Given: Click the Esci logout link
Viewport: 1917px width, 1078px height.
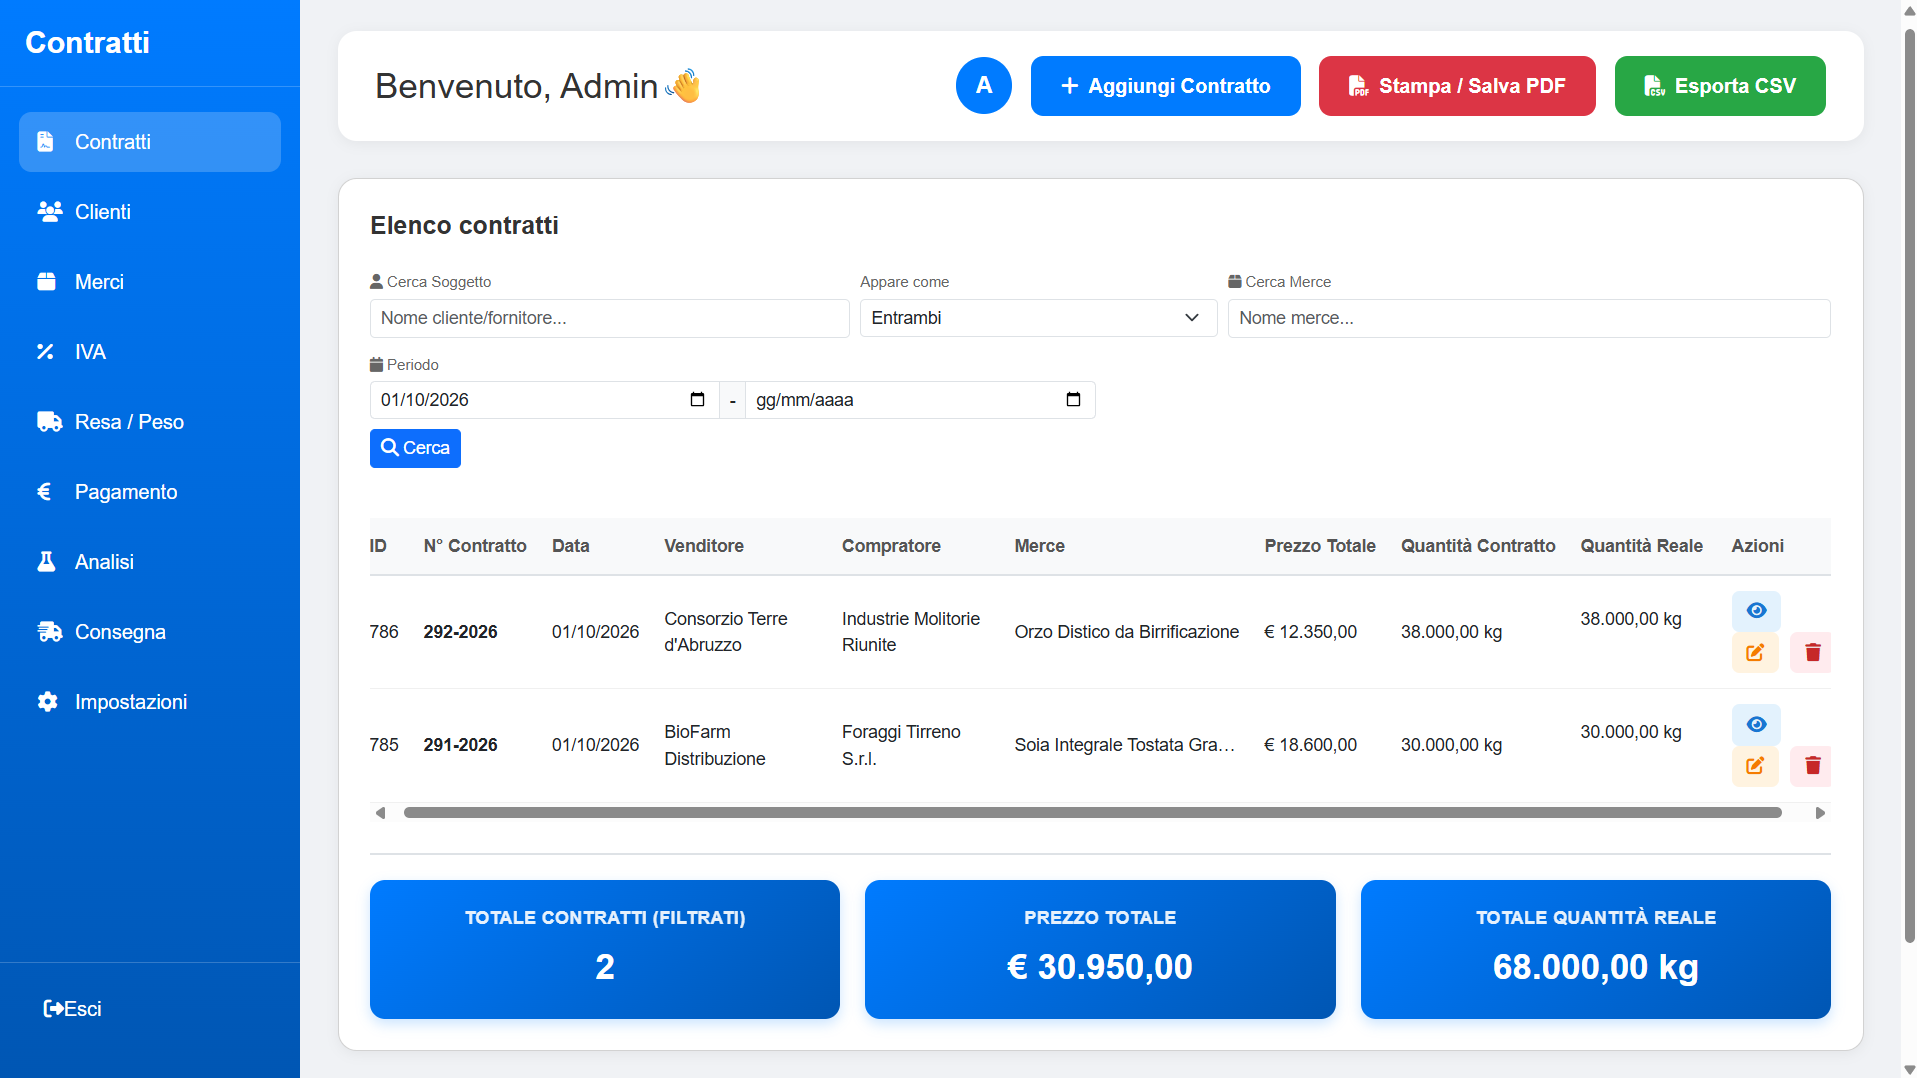Looking at the screenshot, I should pyautogui.click(x=72, y=1009).
